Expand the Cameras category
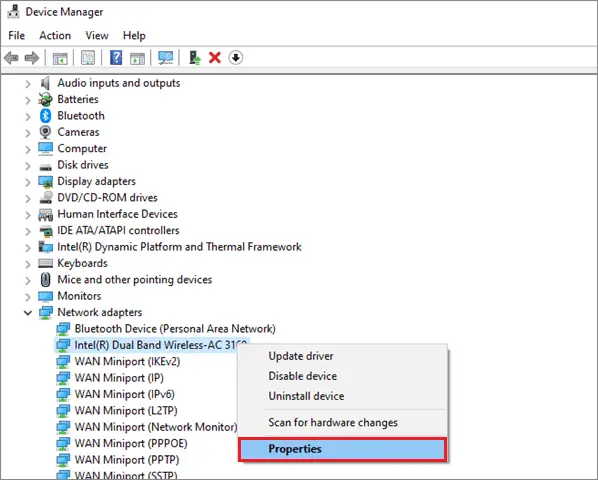 click(x=27, y=133)
